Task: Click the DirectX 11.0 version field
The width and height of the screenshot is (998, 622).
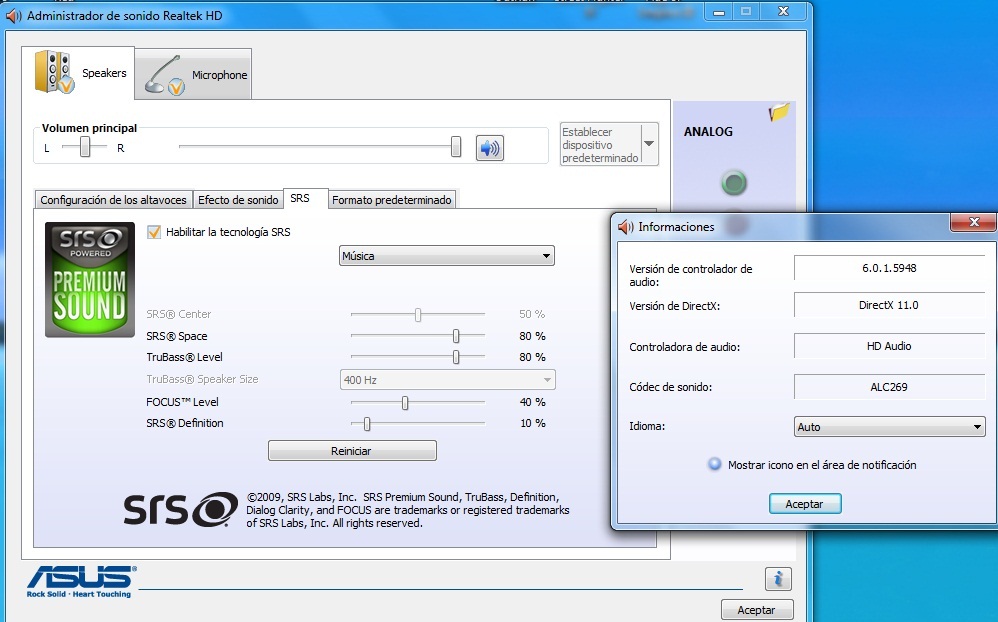Action: [889, 305]
